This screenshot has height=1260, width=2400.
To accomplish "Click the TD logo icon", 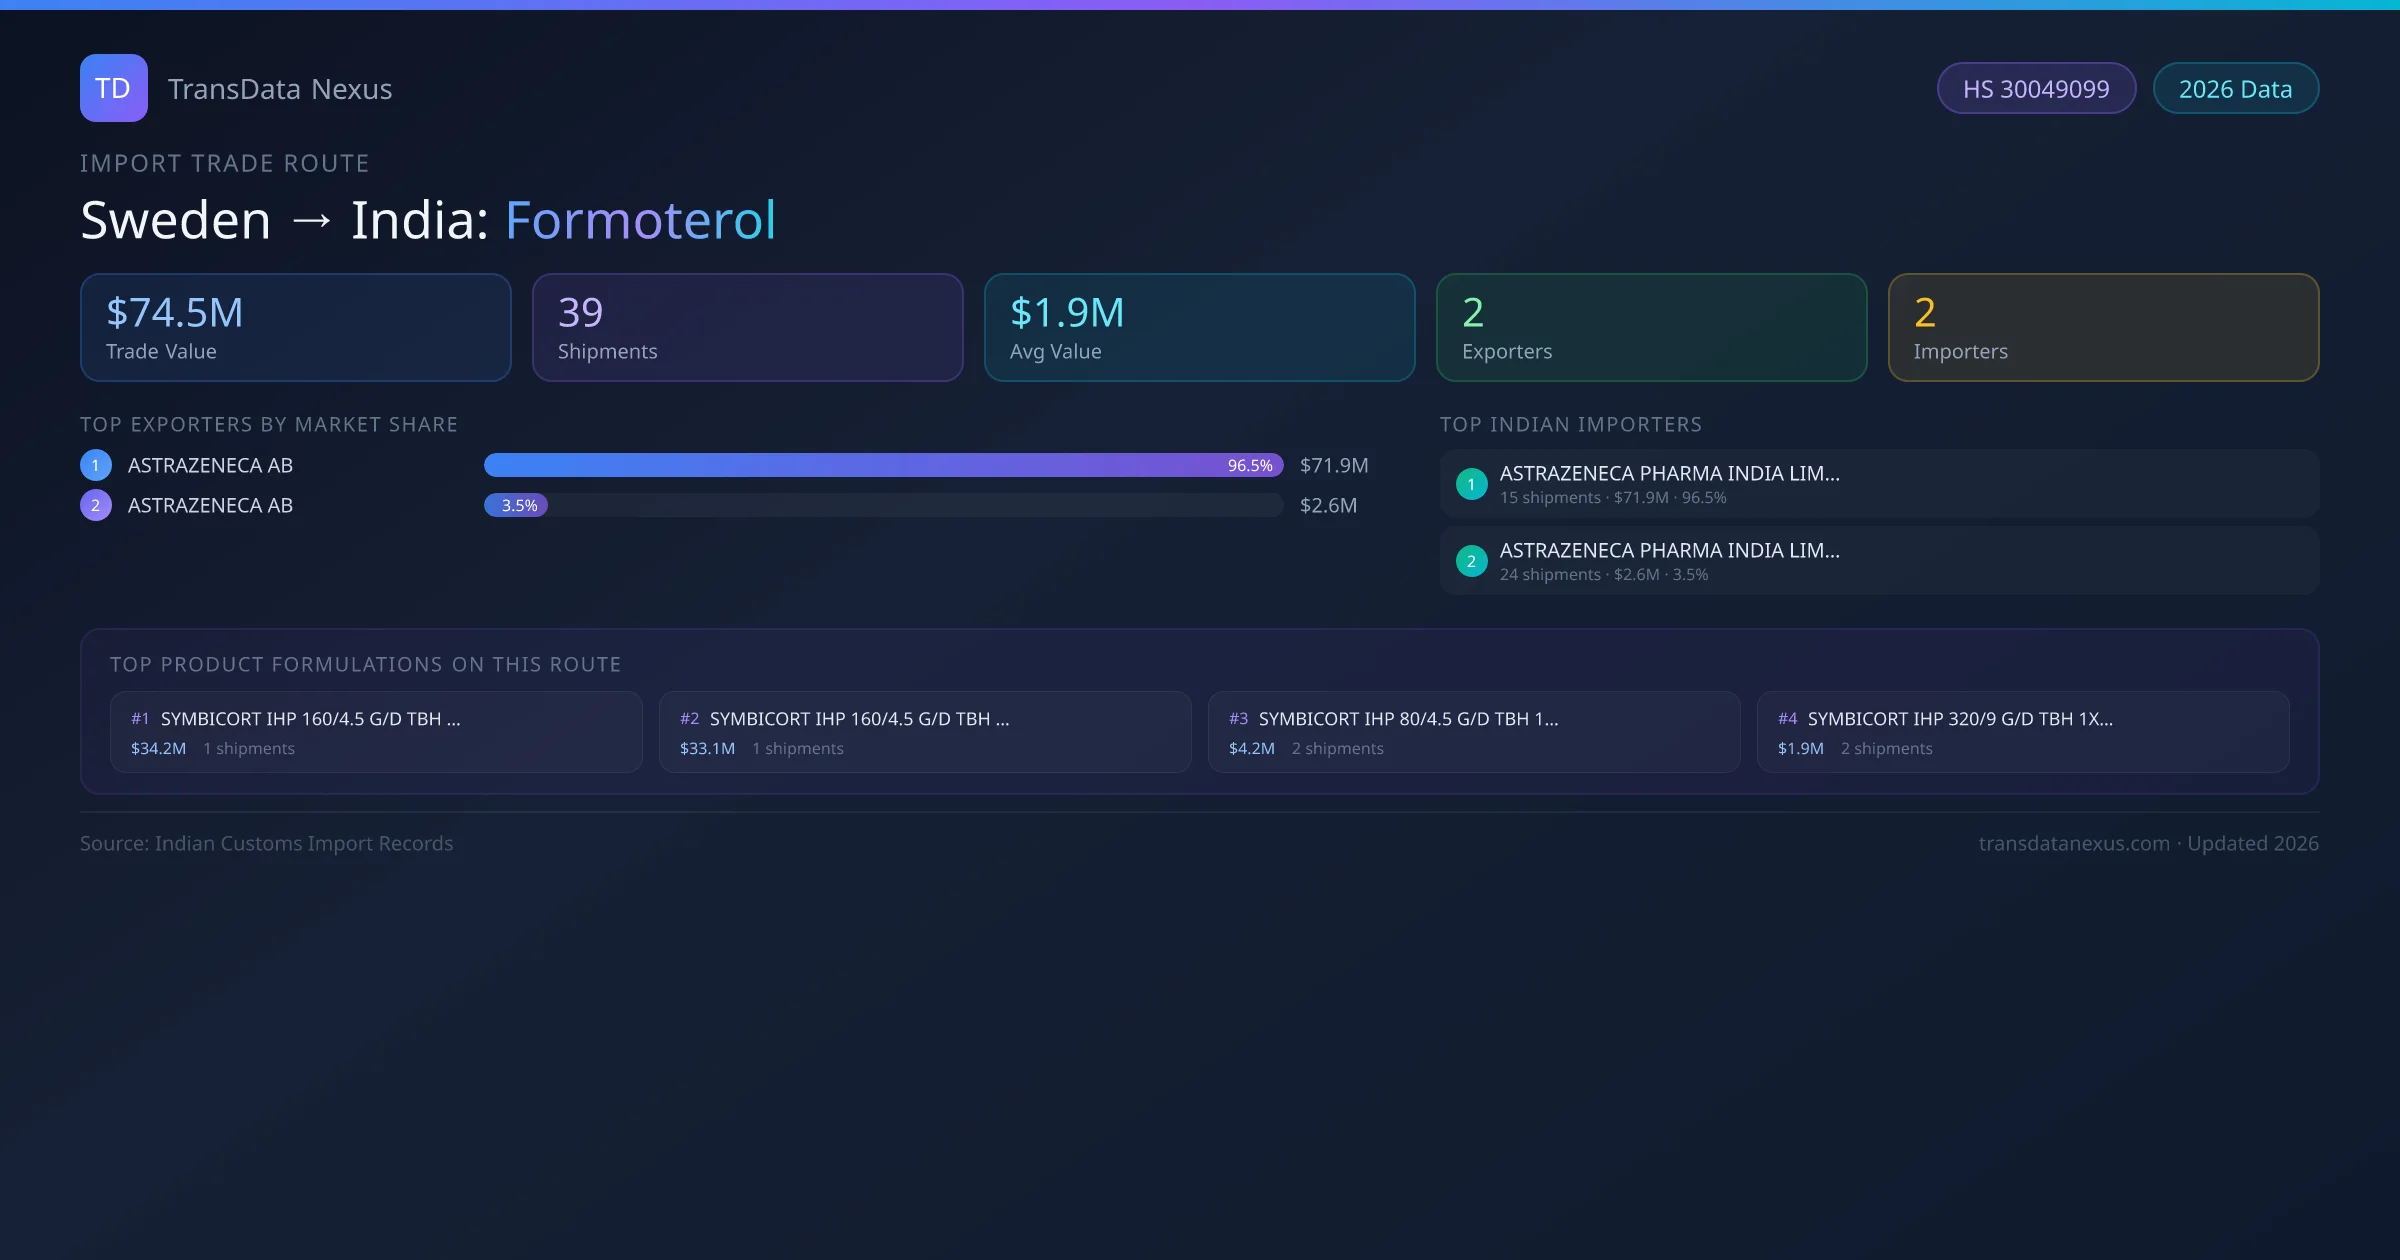I will click(x=113, y=88).
